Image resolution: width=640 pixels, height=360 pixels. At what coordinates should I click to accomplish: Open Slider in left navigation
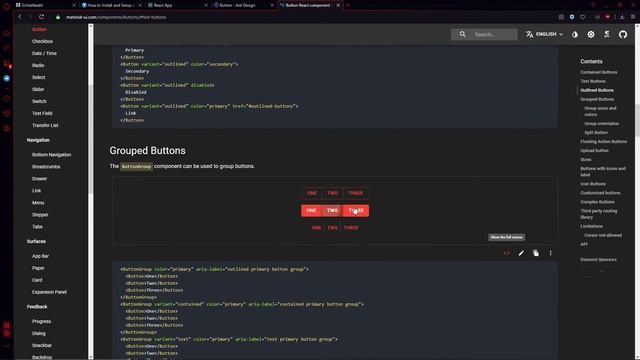38,89
